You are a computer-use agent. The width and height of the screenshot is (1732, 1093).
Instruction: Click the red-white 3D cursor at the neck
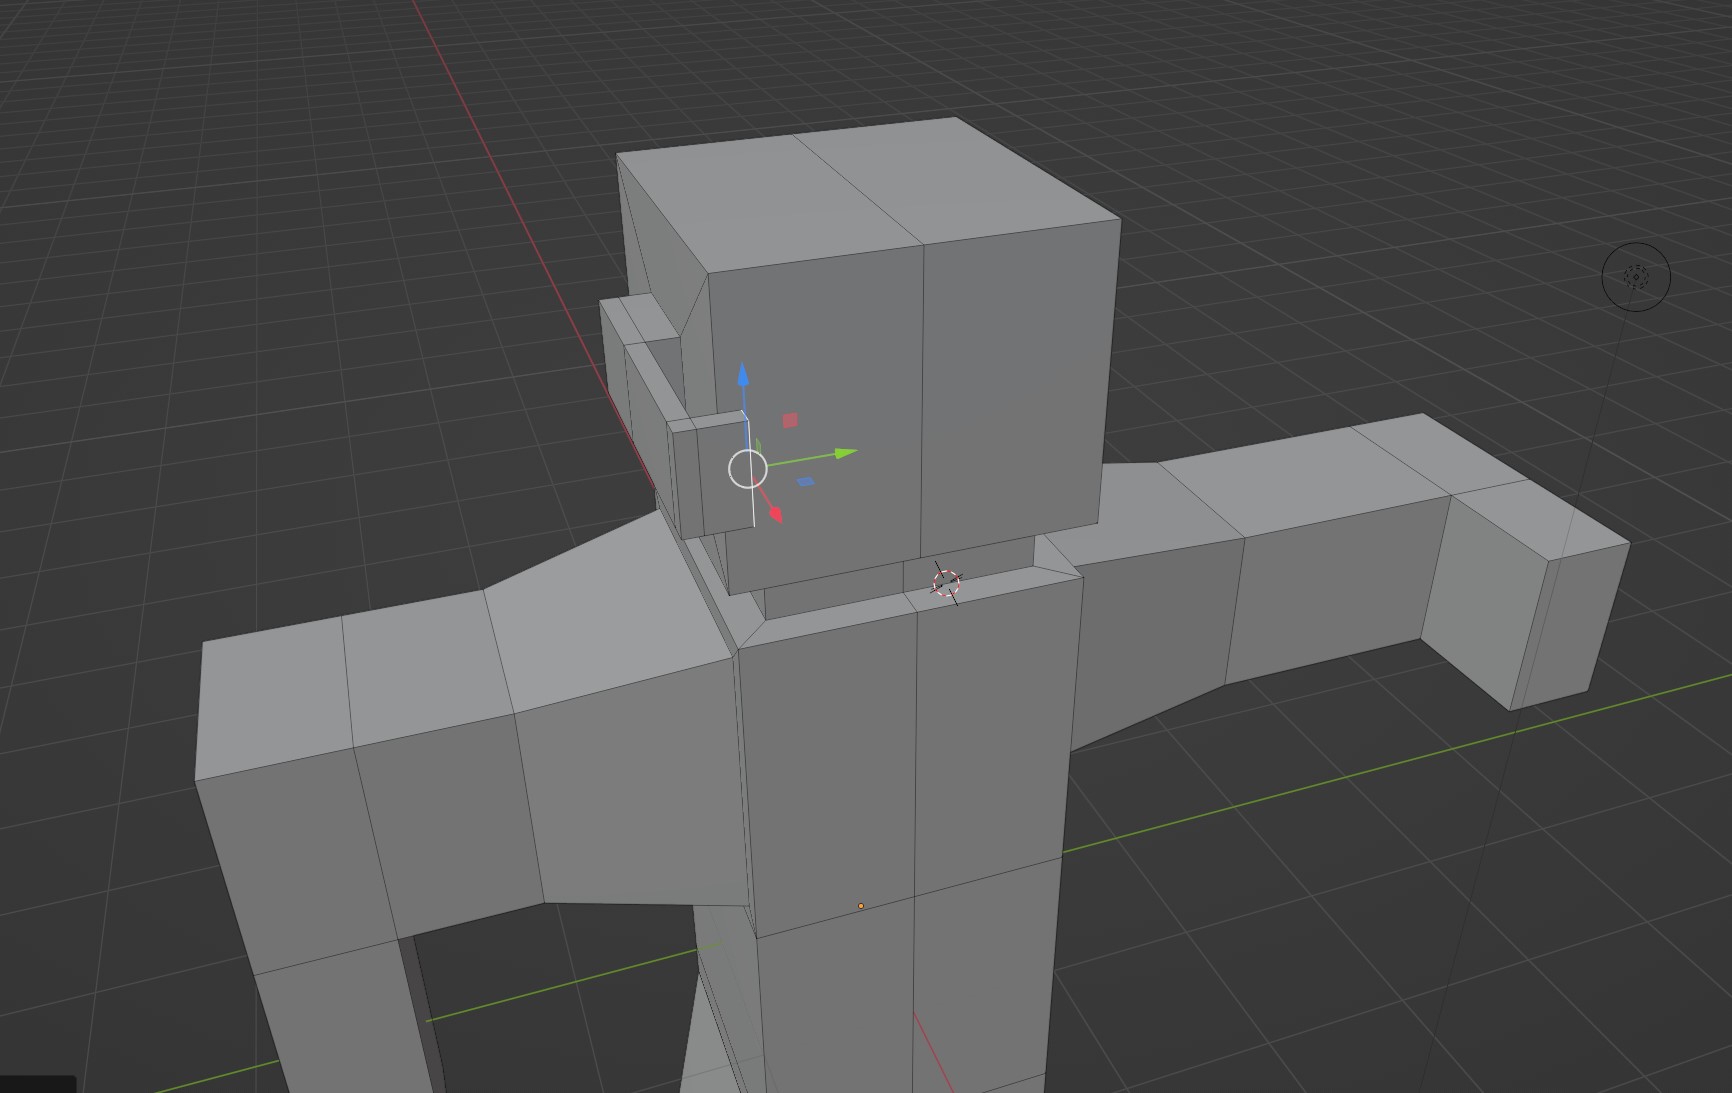pos(946,583)
